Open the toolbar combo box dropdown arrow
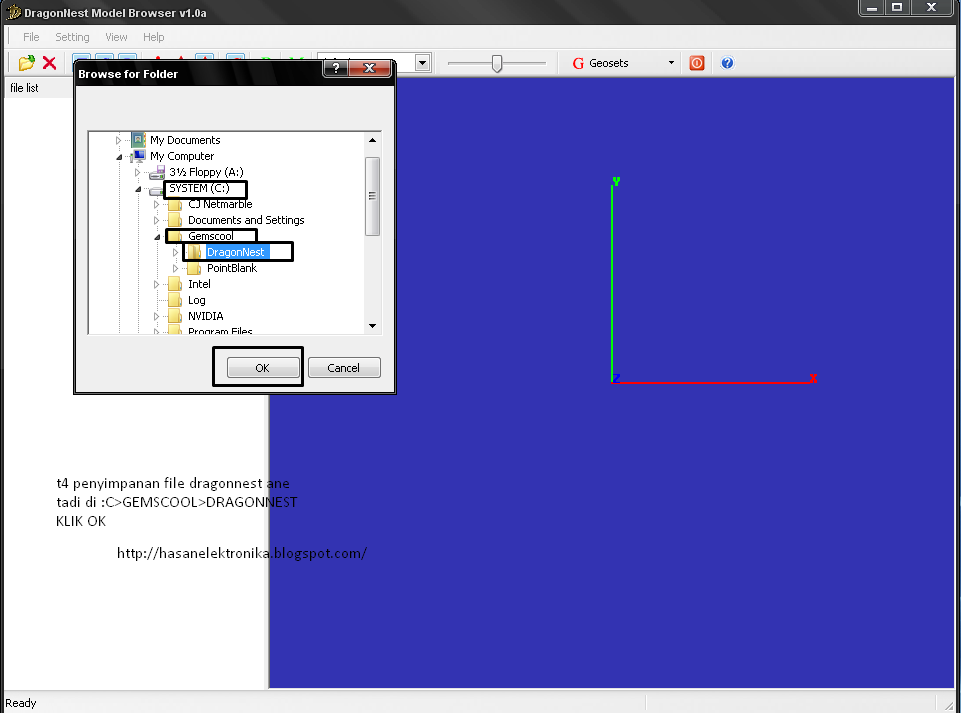The height and width of the screenshot is (713, 961). pyautogui.click(x=422, y=63)
